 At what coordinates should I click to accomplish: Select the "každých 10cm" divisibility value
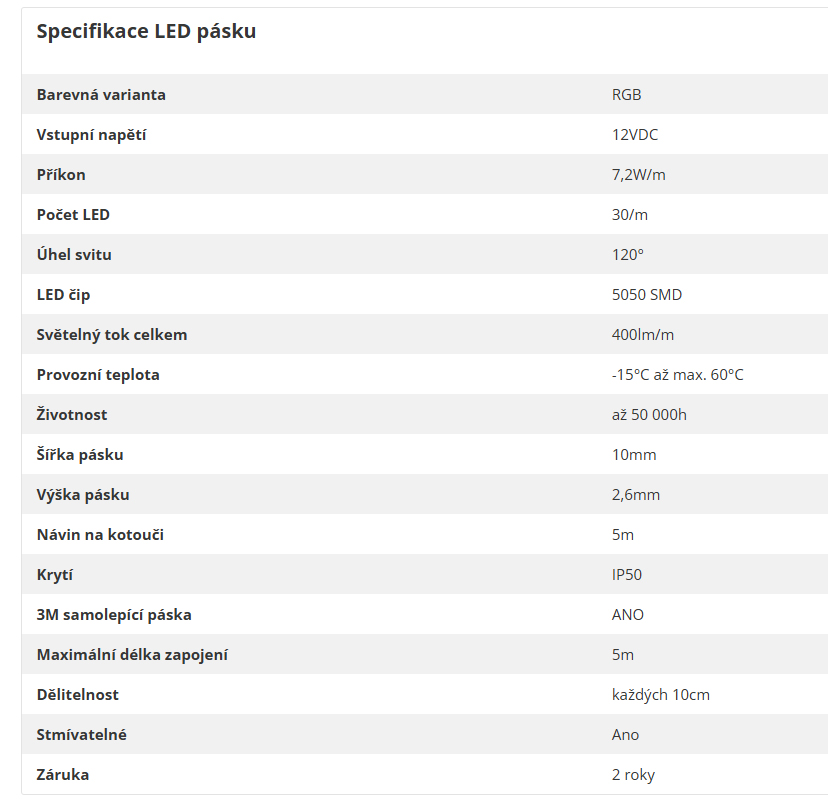[660, 695]
